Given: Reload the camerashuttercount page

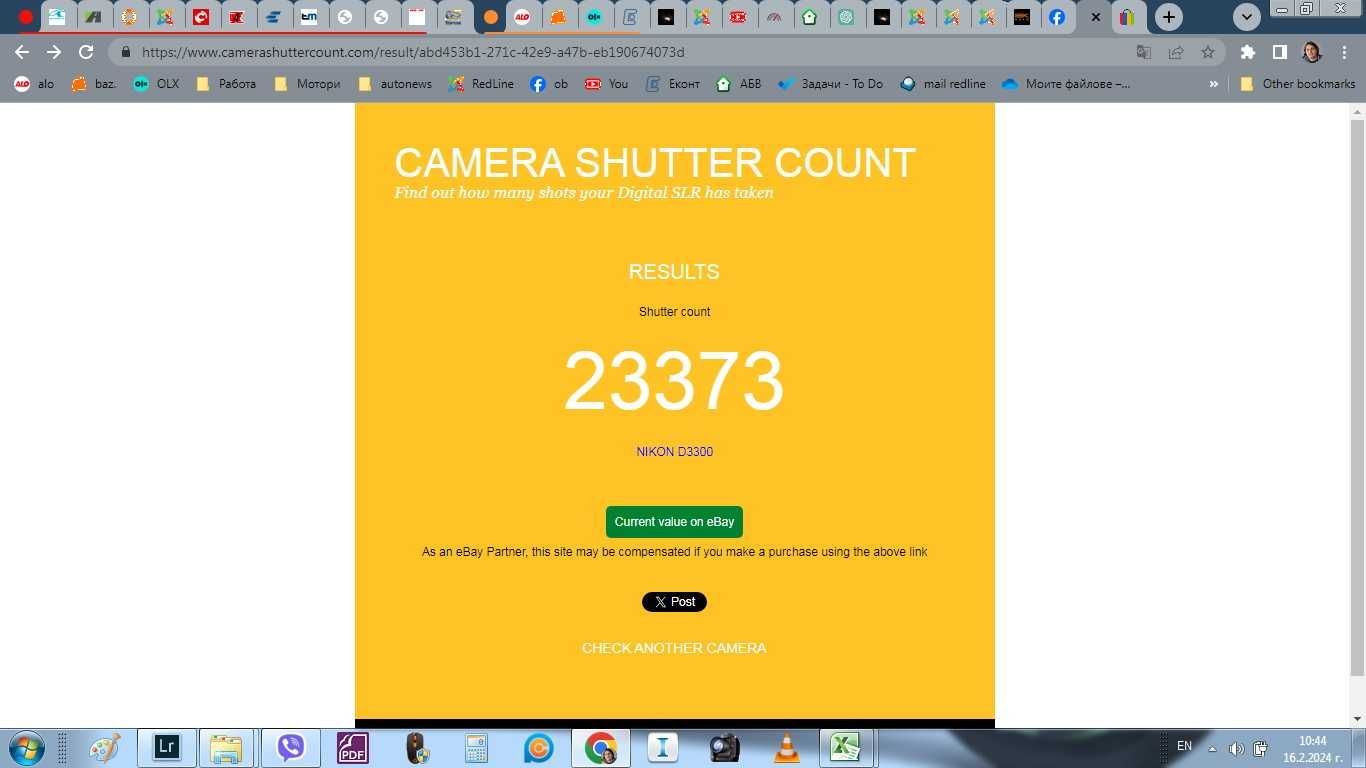Looking at the screenshot, I should click(x=86, y=52).
